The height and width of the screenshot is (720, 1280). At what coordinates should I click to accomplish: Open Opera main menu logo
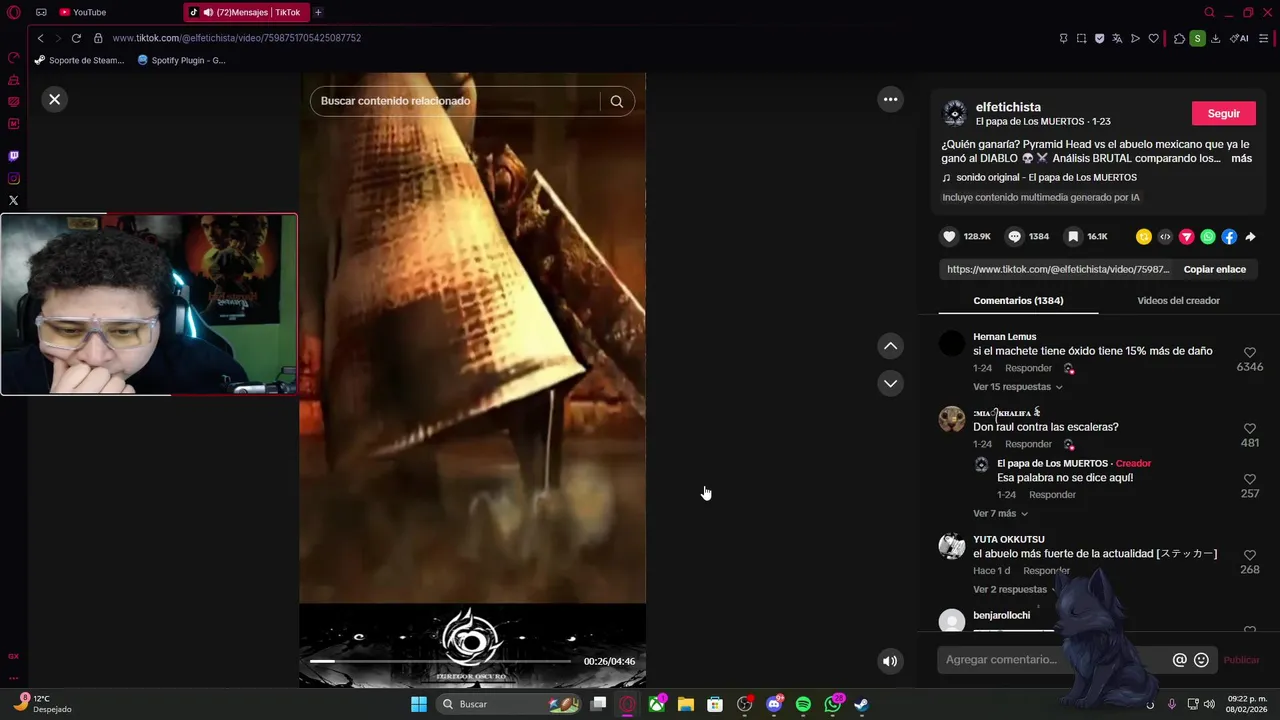coord(13,12)
